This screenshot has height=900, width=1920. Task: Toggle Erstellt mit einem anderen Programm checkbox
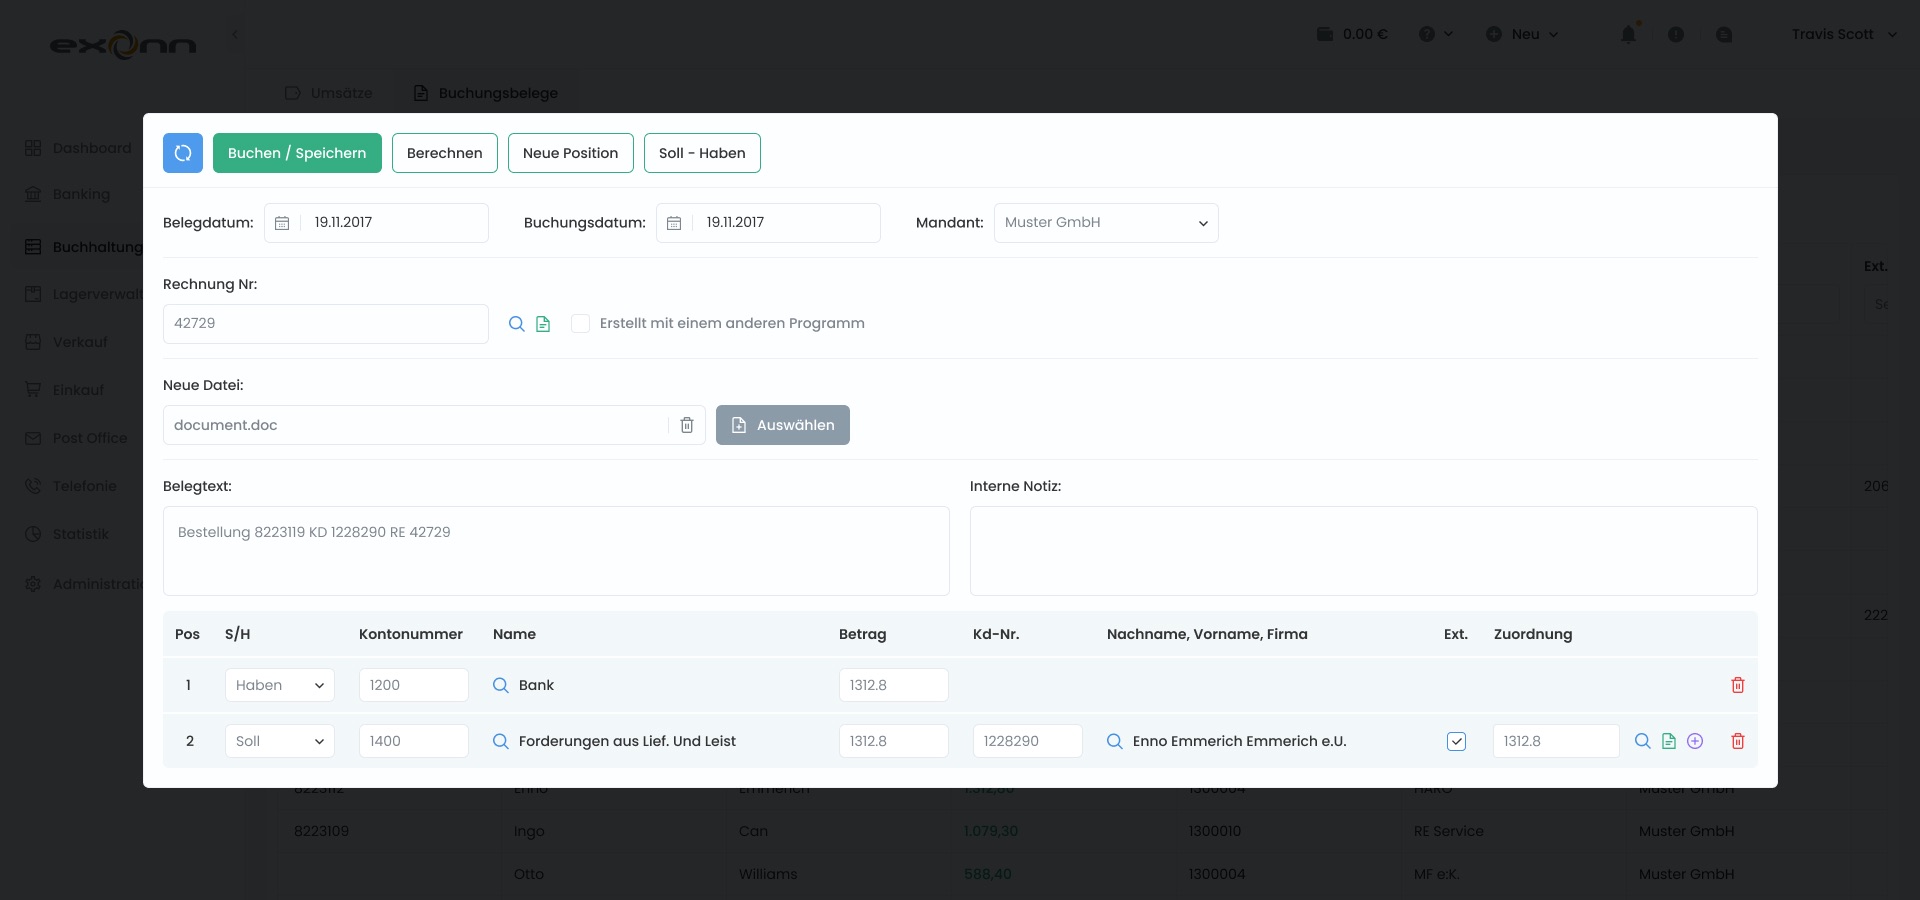[580, 324]
